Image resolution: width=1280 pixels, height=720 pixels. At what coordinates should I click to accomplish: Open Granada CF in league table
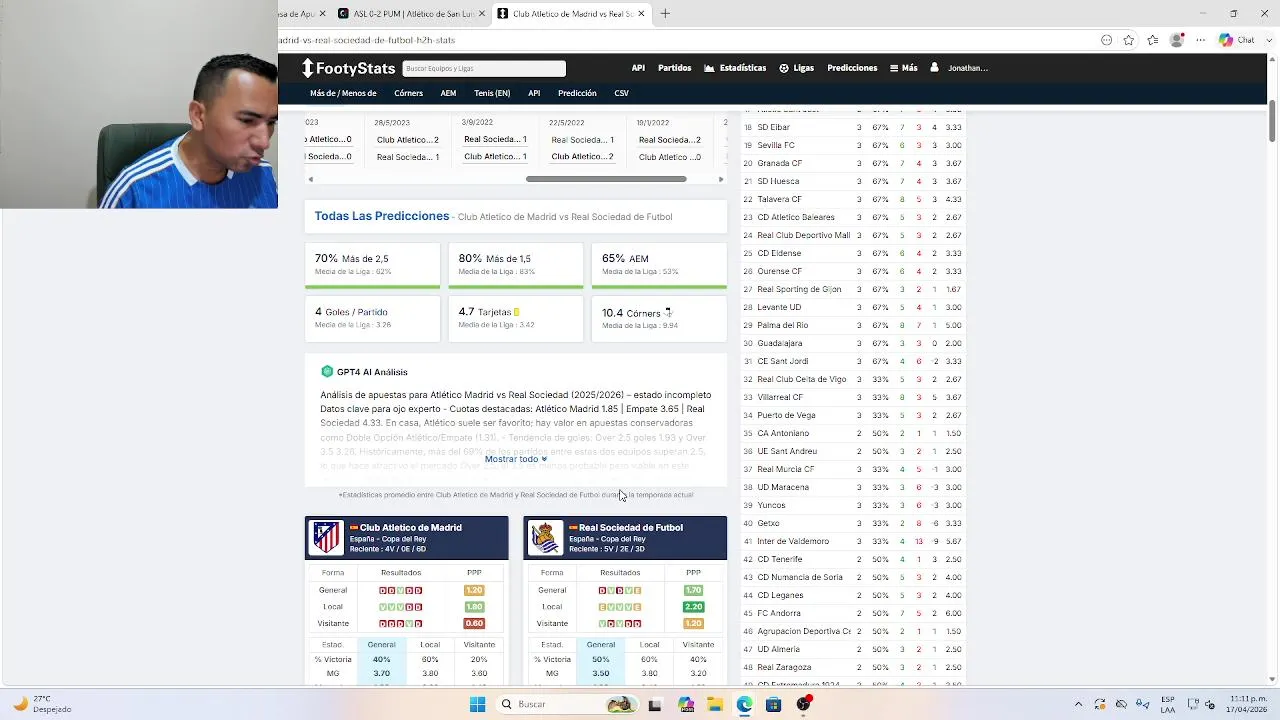point(779,163)
